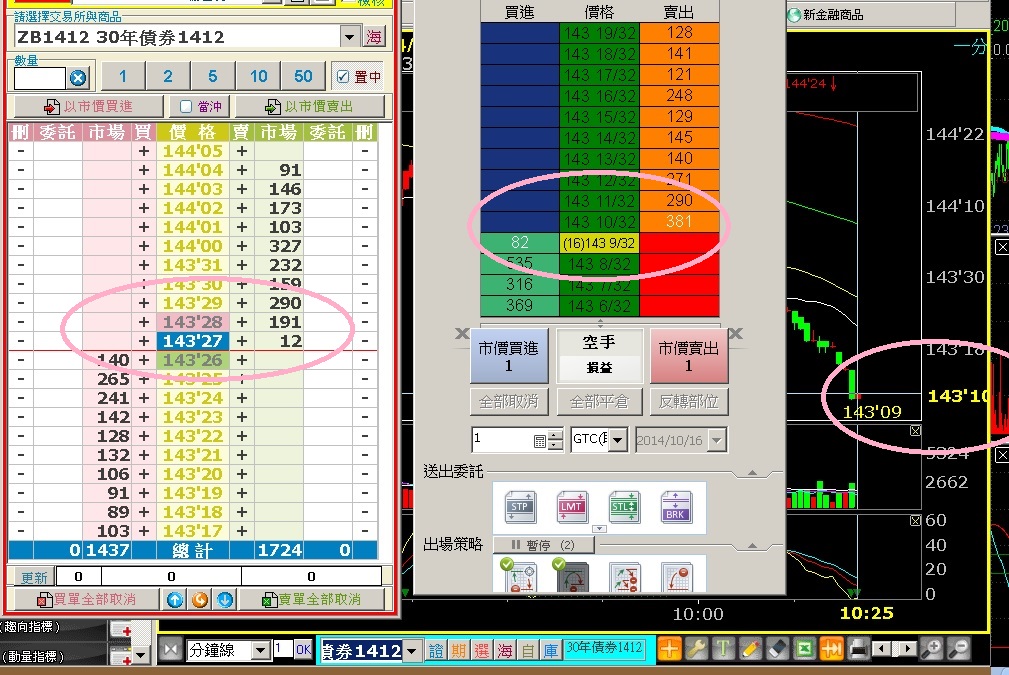Click the orange crosshair tool in chart toolbar

click(669, 649)
